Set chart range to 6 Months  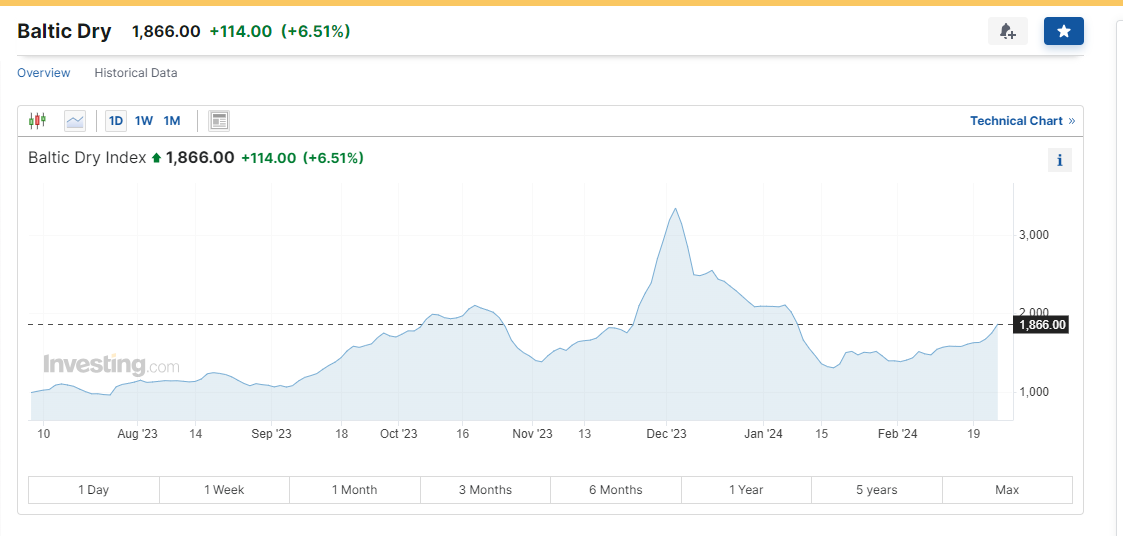[616, 490]
